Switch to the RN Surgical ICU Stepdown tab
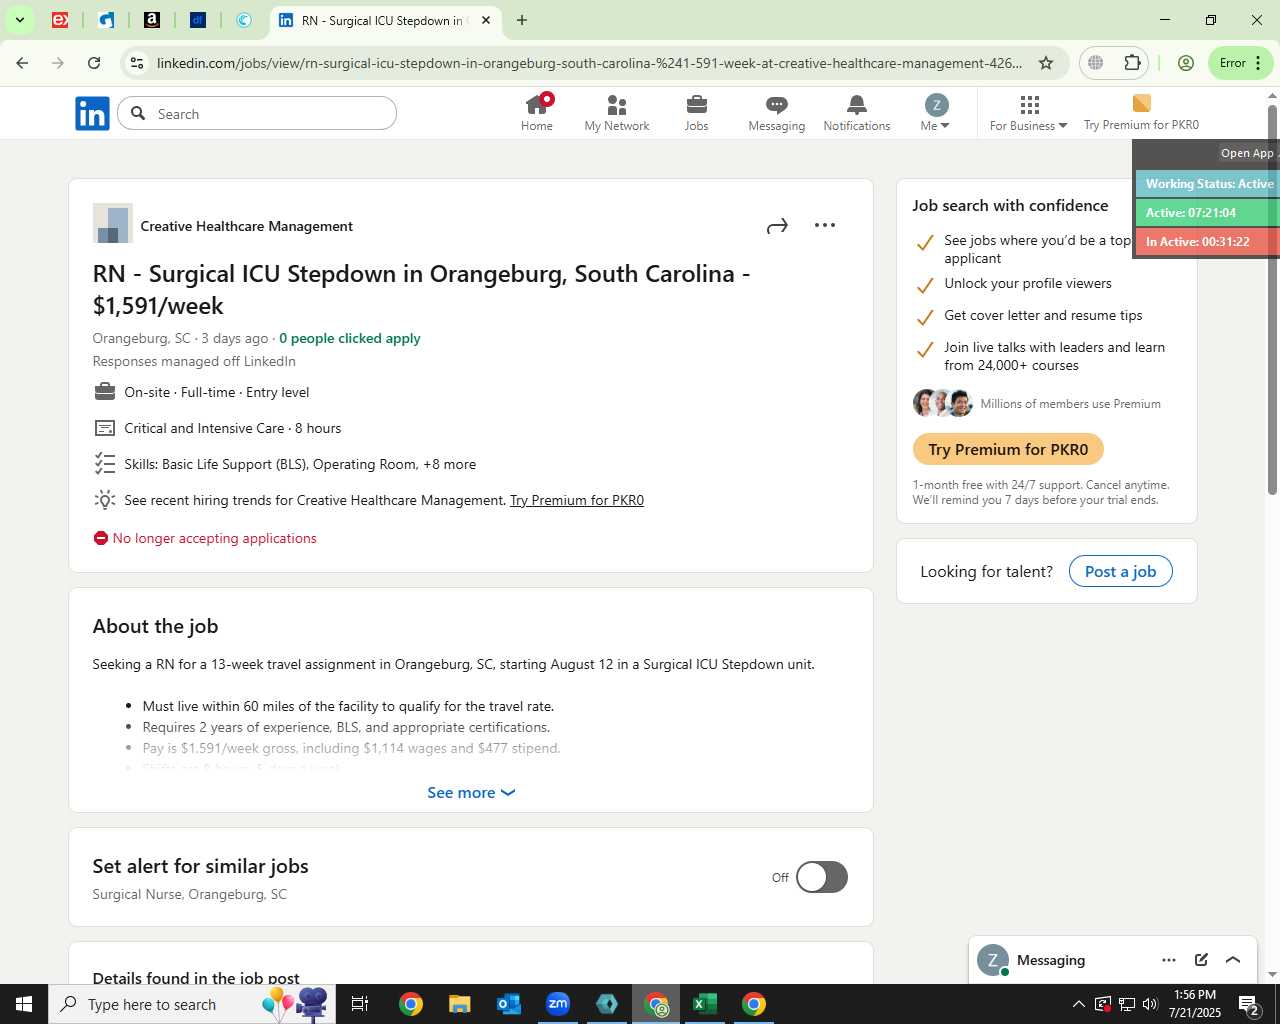 [385, 20]
